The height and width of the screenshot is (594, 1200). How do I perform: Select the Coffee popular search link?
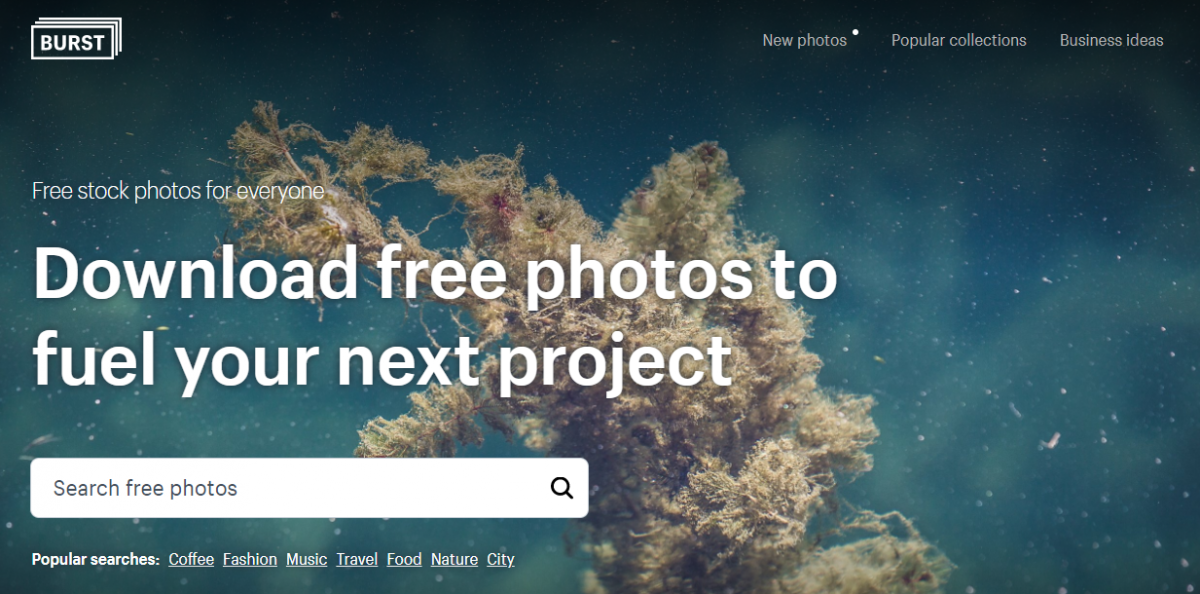pyautogui.click(x=191, y=559)
